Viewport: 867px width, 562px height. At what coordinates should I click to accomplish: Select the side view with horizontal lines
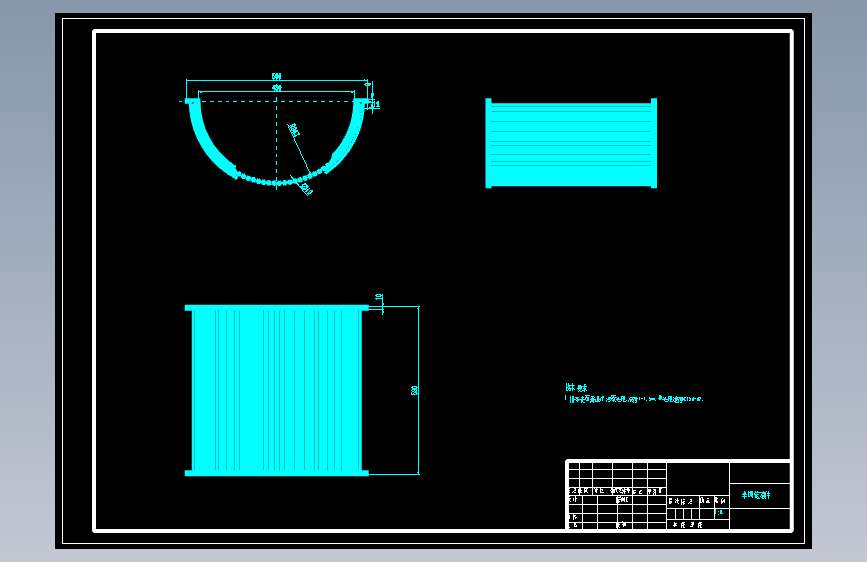(571, 143)
